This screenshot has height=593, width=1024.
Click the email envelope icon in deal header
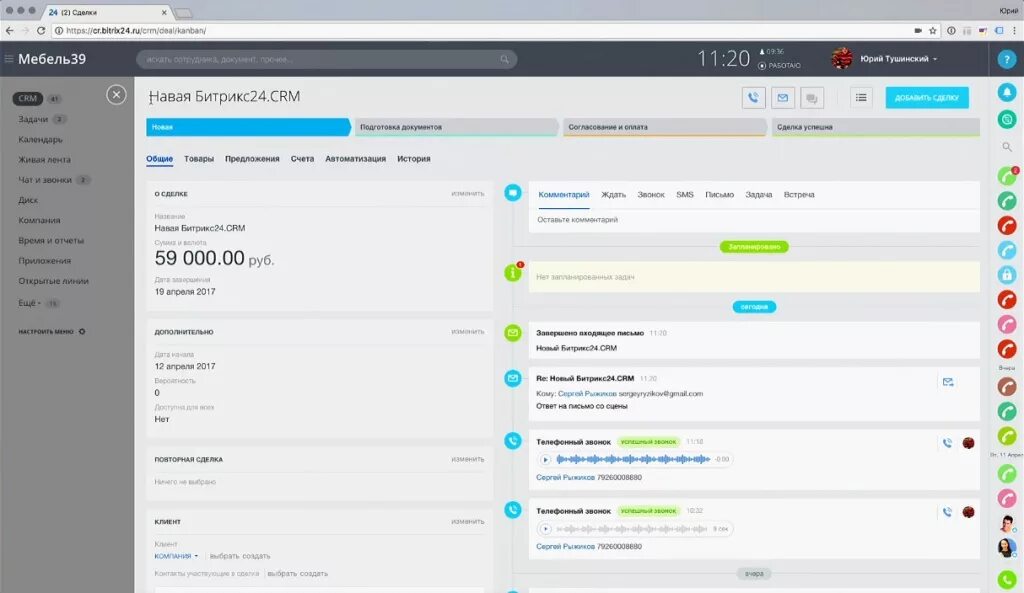coord(782,98)
